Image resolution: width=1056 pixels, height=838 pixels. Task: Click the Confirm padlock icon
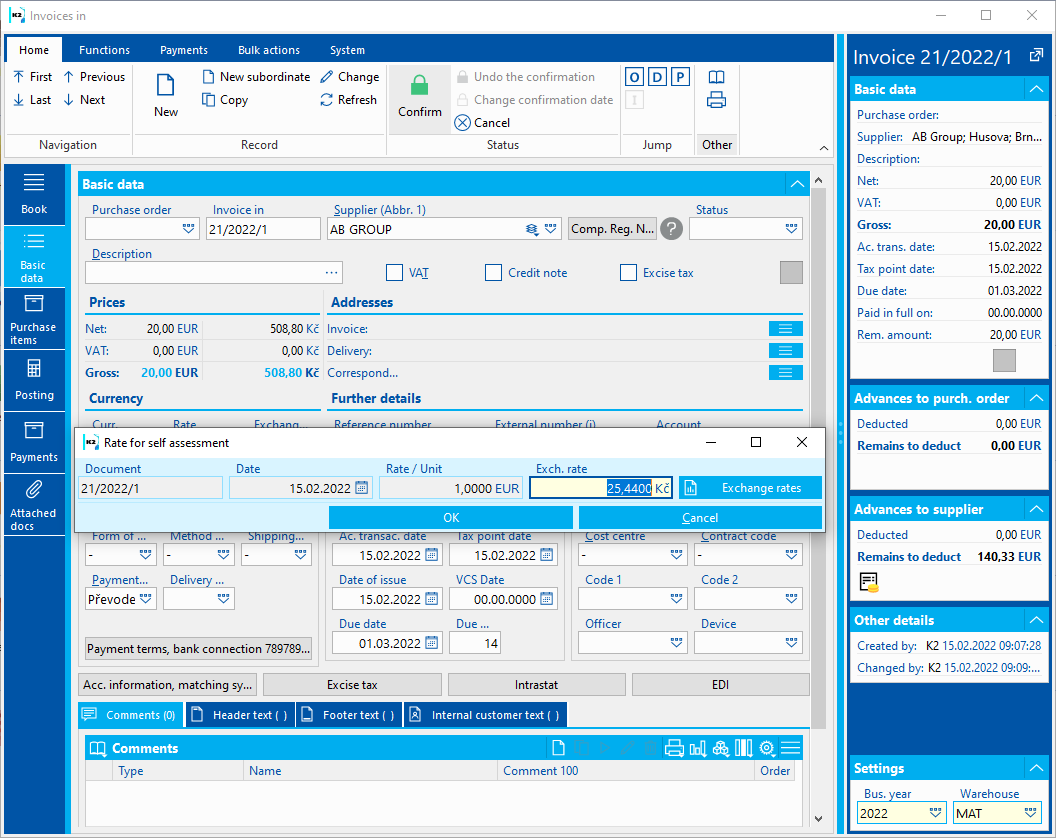click(419, 87)
